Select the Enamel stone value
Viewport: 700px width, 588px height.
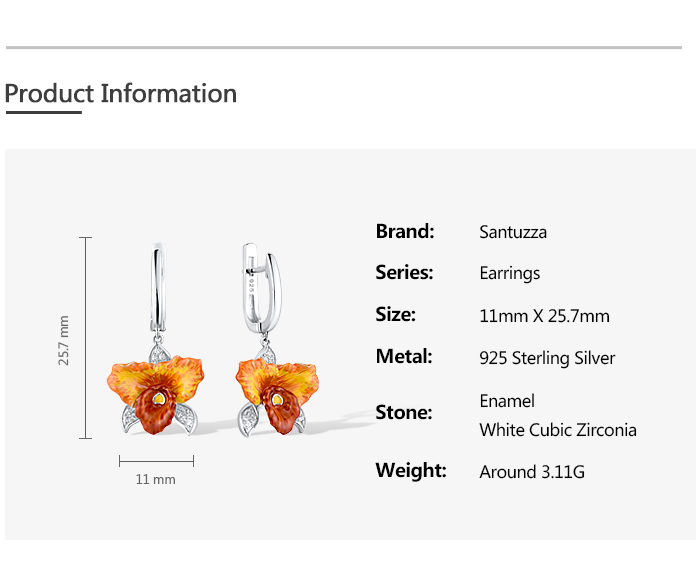[x=507, y=401]
